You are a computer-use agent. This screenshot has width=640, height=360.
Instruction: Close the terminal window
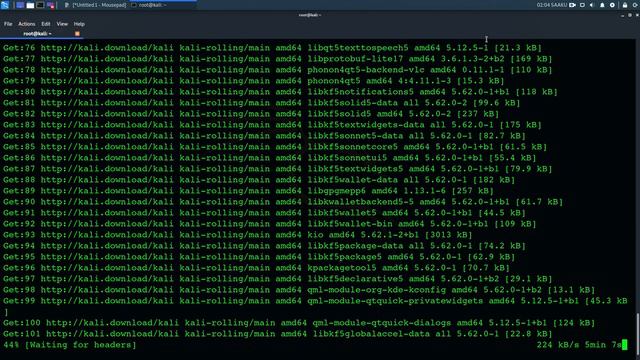(x=637, y=15)
